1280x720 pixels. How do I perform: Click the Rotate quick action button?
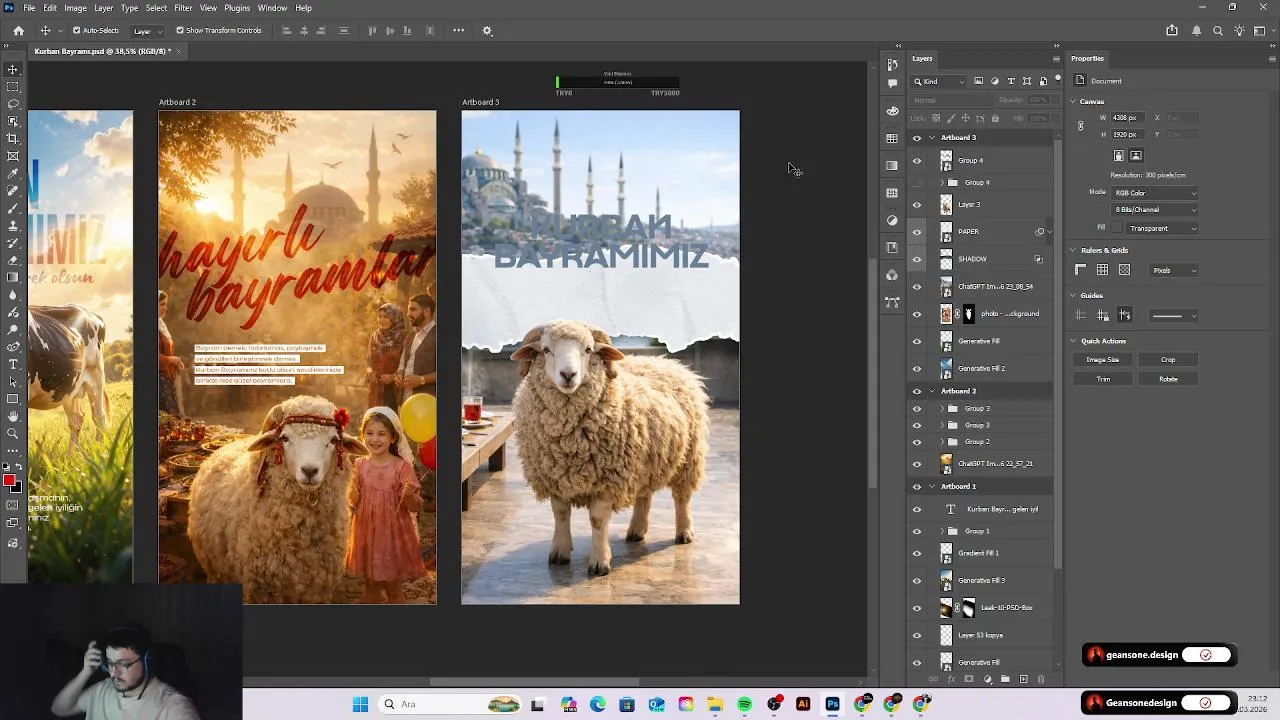click(1168, 379)
